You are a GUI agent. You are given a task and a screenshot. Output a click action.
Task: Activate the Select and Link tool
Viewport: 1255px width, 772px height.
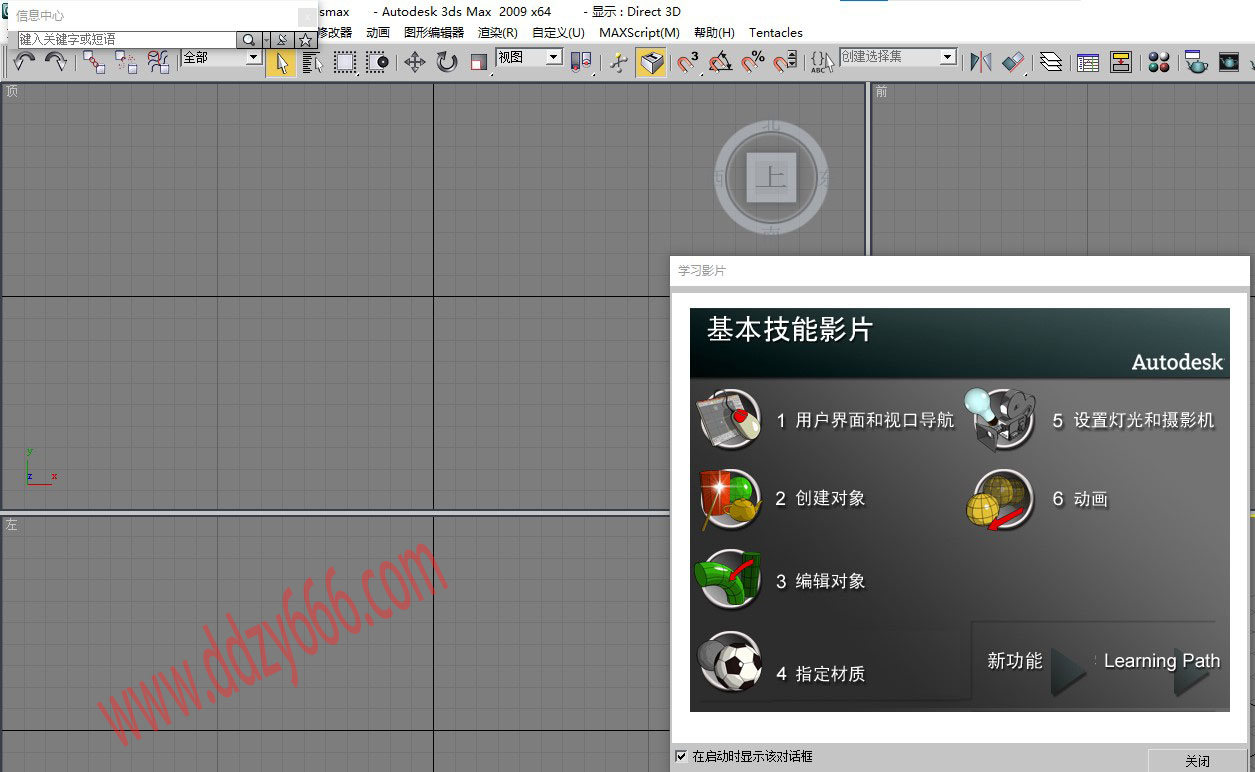point(94,62)
